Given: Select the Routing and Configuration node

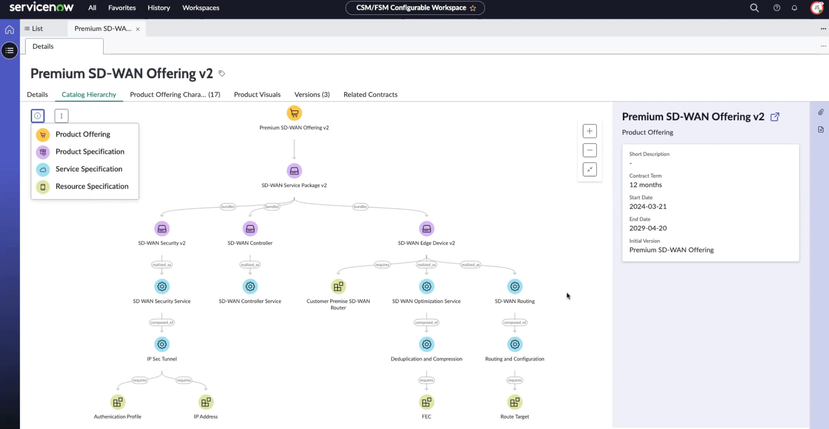Looking at the screenshot, I should tap(514, 344).
